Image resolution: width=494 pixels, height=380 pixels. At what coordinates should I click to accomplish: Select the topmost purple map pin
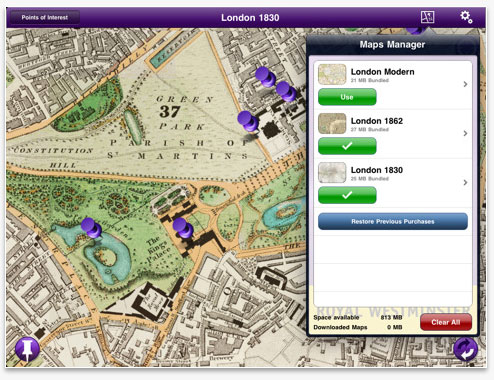[265, 77]
